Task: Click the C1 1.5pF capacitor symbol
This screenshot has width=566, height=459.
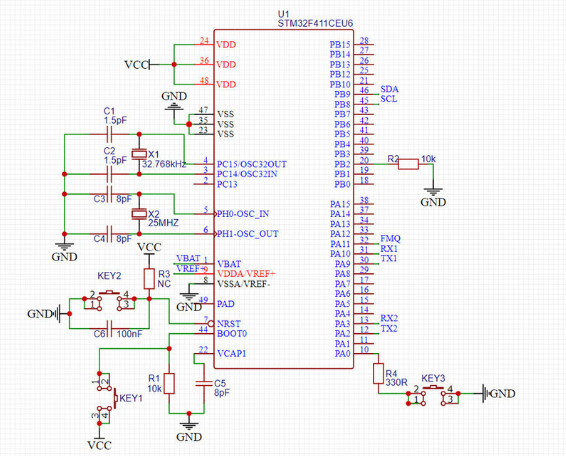Action: tap(109, 135)
